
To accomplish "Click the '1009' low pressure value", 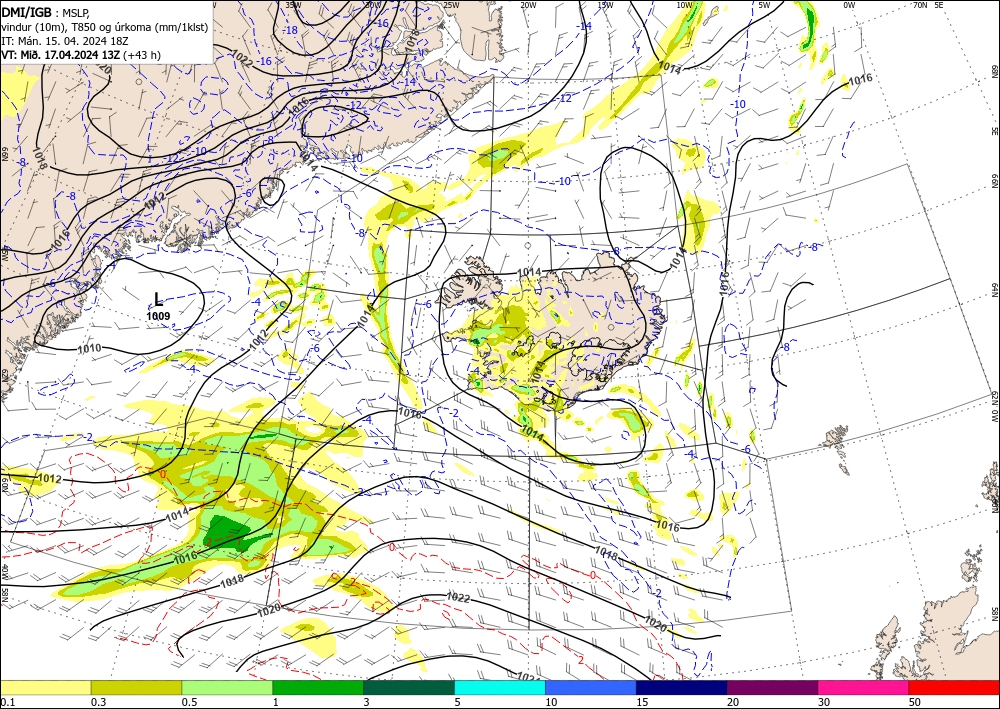I will pyautogui.click(x=158, y=316).
